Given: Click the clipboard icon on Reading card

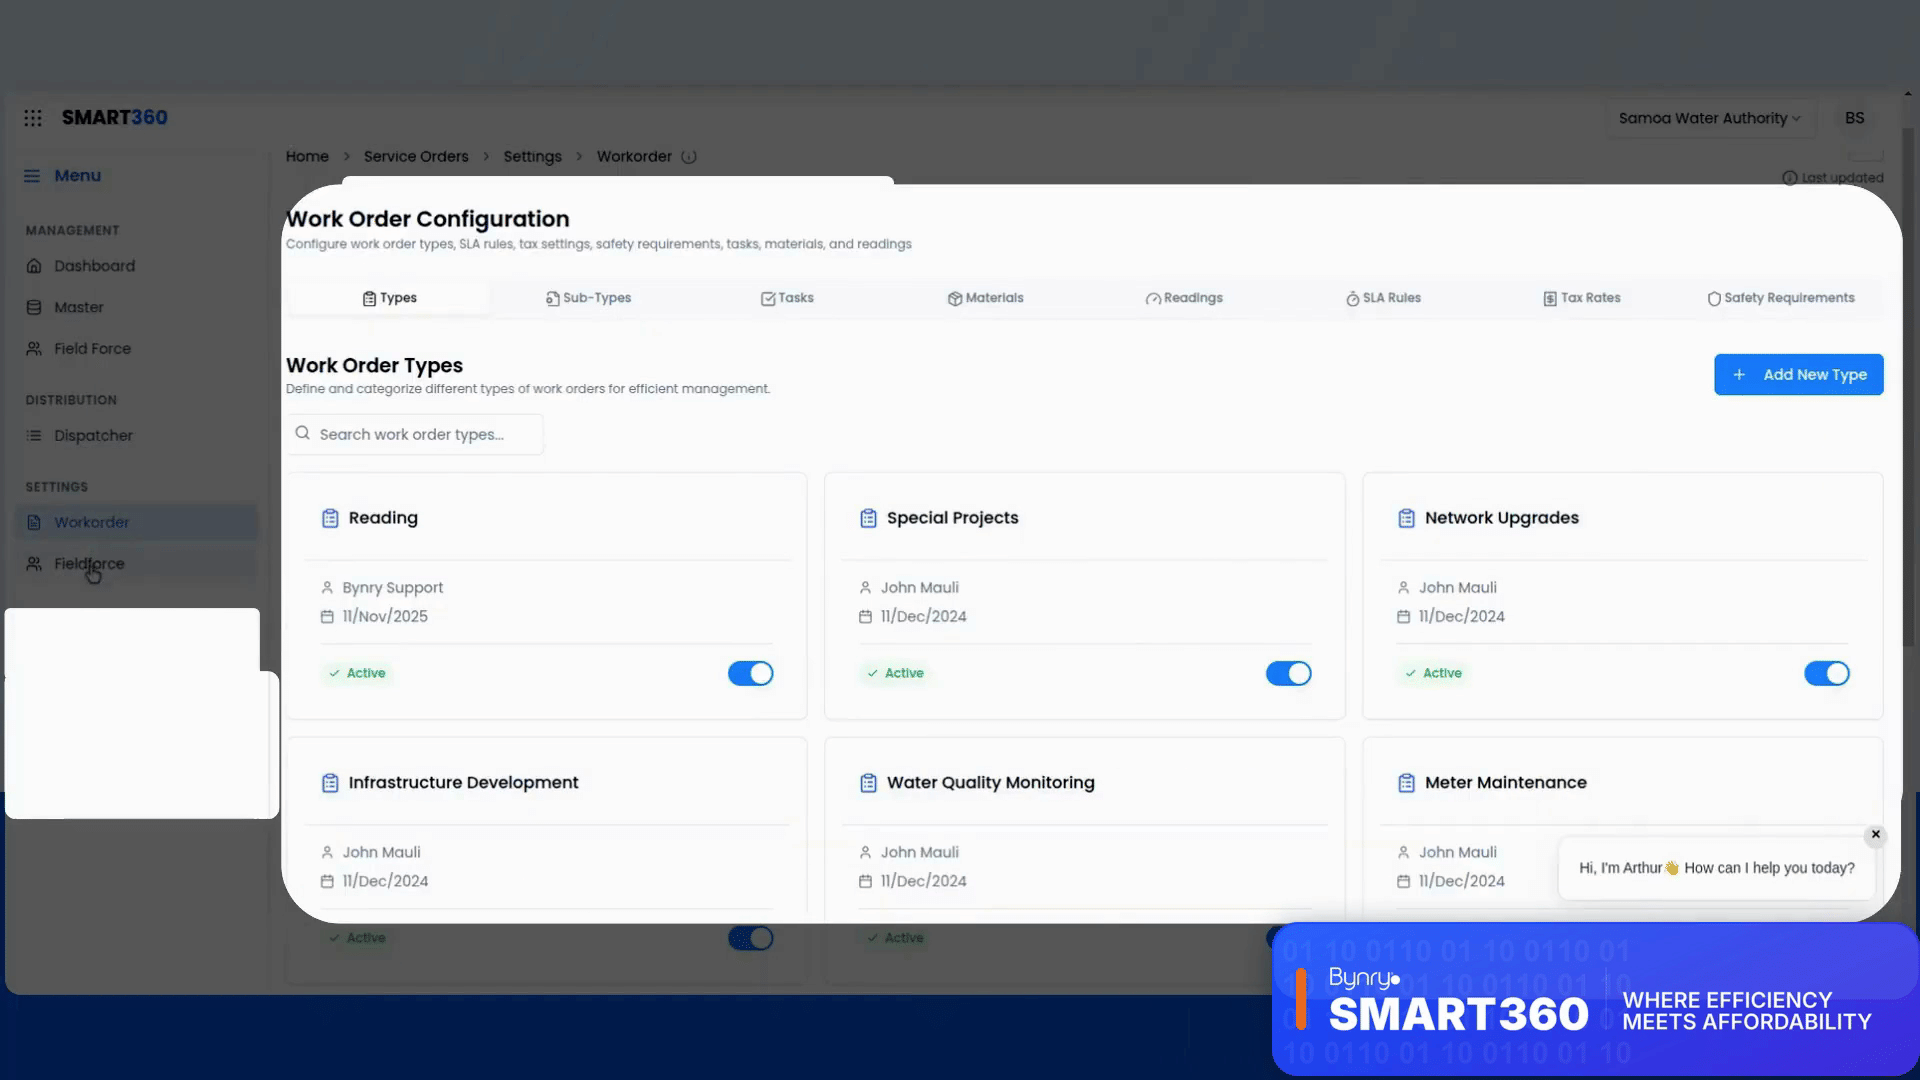Looking at the screenshot, I should click(x=330, y=518).
